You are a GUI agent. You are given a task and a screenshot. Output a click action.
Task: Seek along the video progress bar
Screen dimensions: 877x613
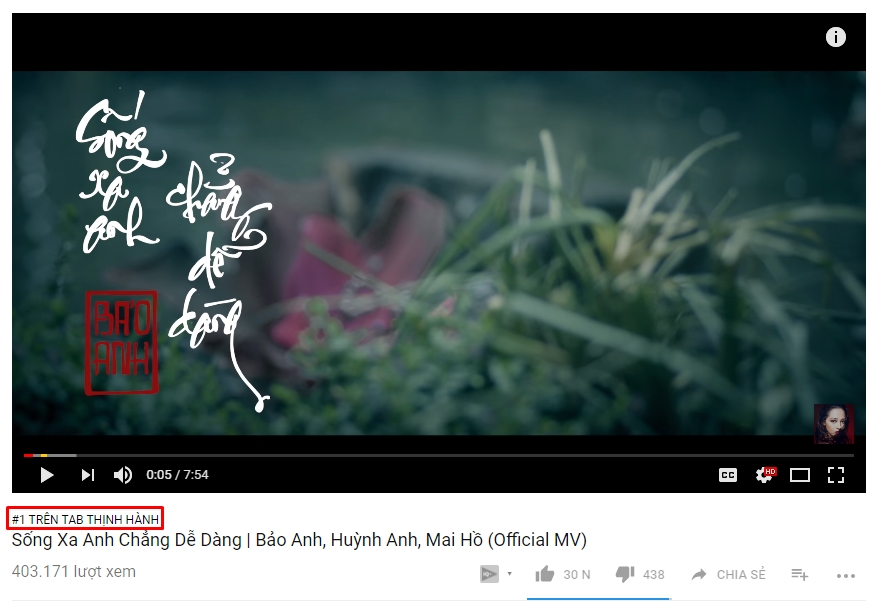click(x=438, y=455)
